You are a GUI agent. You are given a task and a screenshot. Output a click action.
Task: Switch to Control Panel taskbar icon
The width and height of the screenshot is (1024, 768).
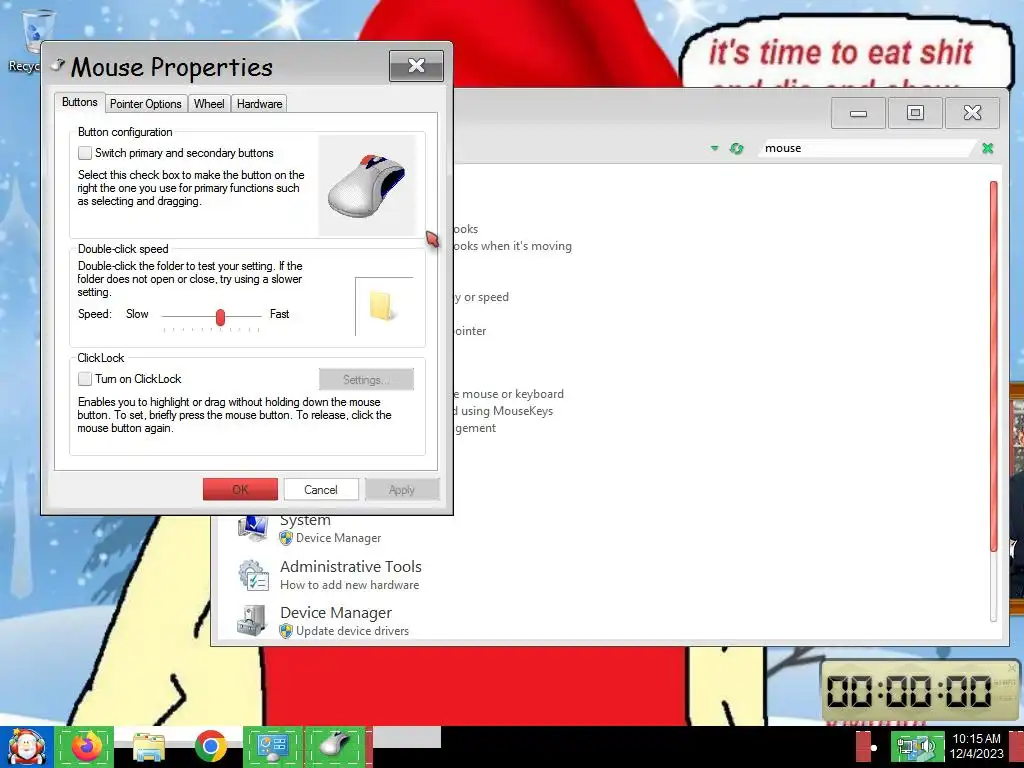coord(272,746)
